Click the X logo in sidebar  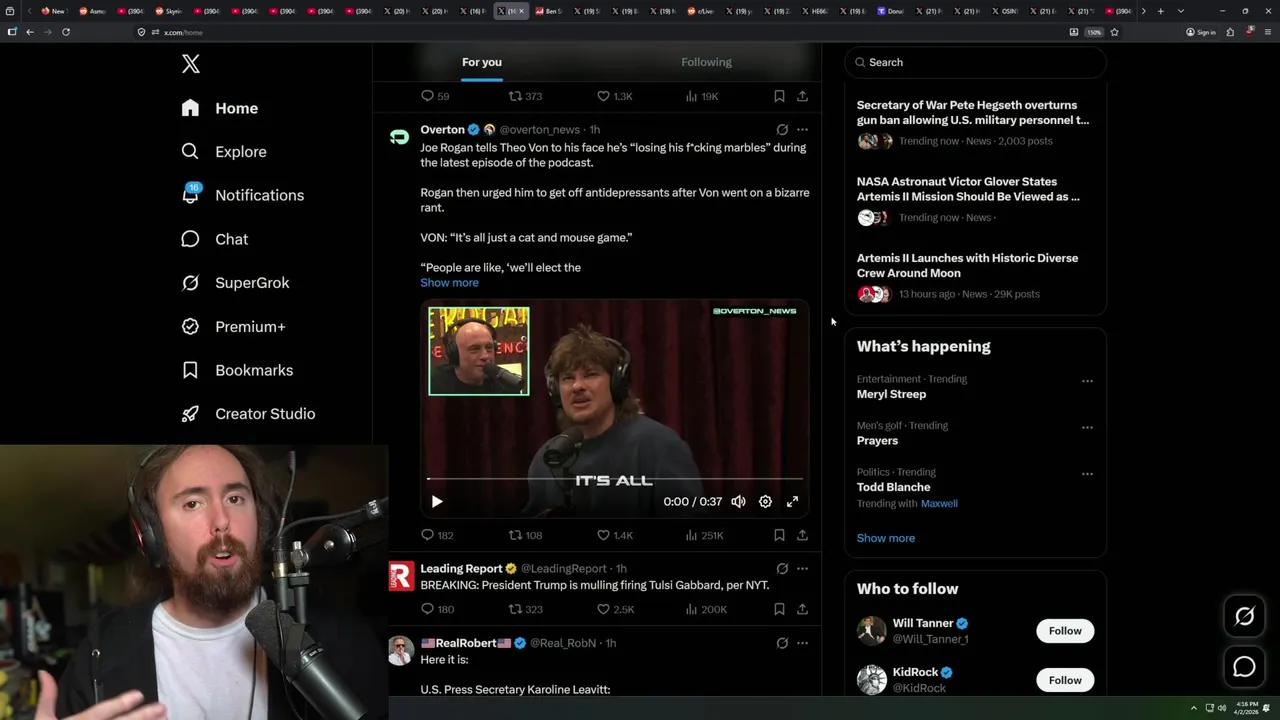pos(191,64)
